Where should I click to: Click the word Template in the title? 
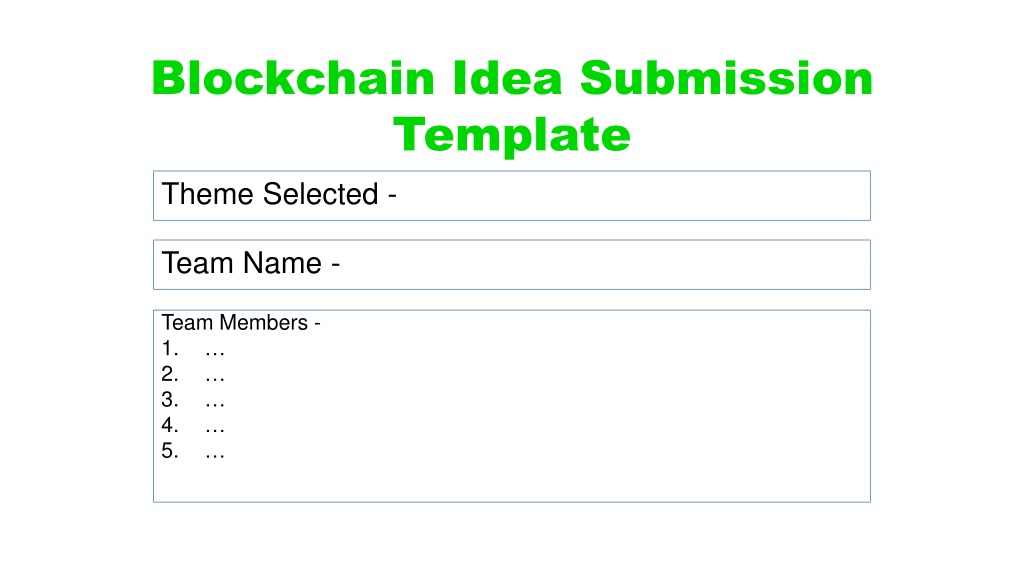[x=512, y=135]
